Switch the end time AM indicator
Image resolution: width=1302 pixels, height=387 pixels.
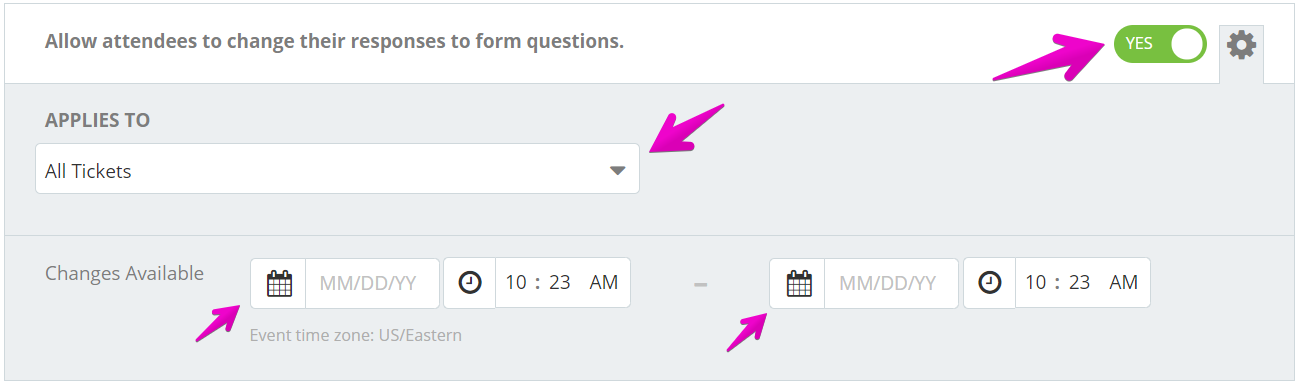(1124, 283)
